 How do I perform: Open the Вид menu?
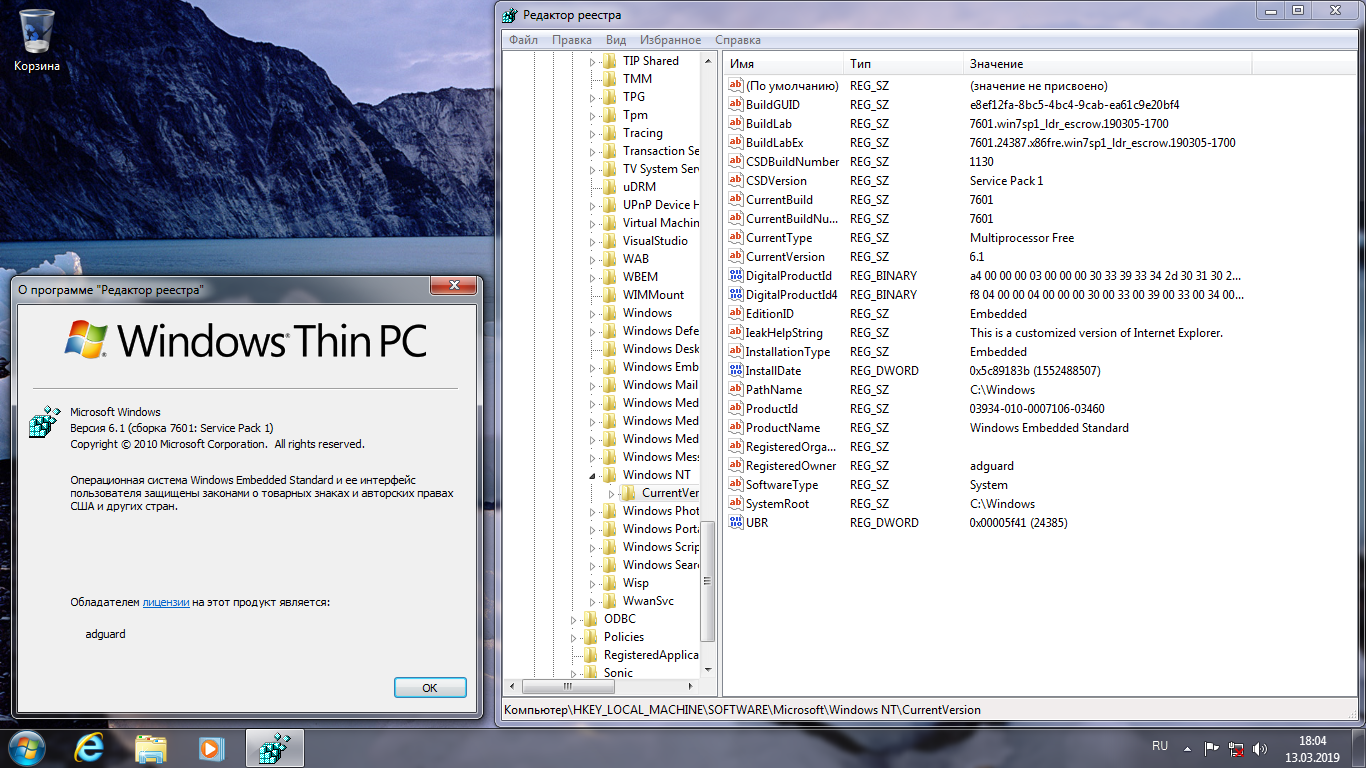click(616, 40)
